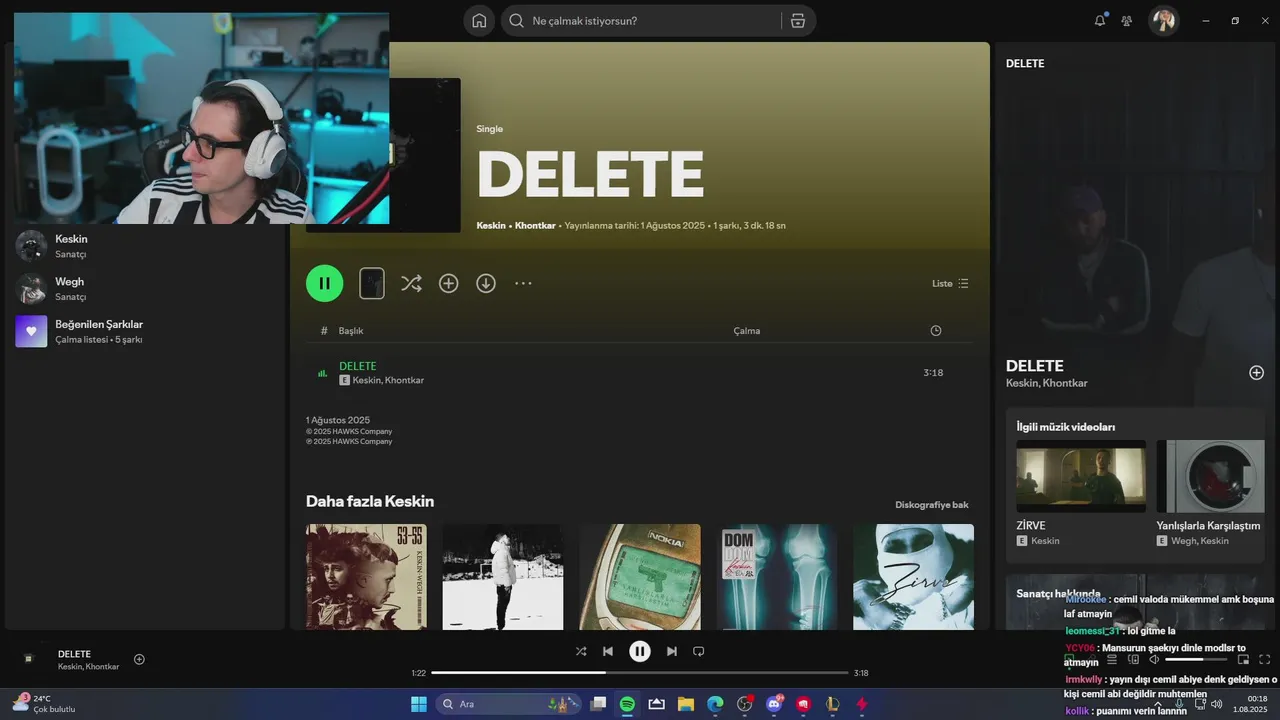Image resolution: width=1280 pixels, height=720 pixels.
Task: Open Task View on the taskbar
Action: tap(598, 704)
